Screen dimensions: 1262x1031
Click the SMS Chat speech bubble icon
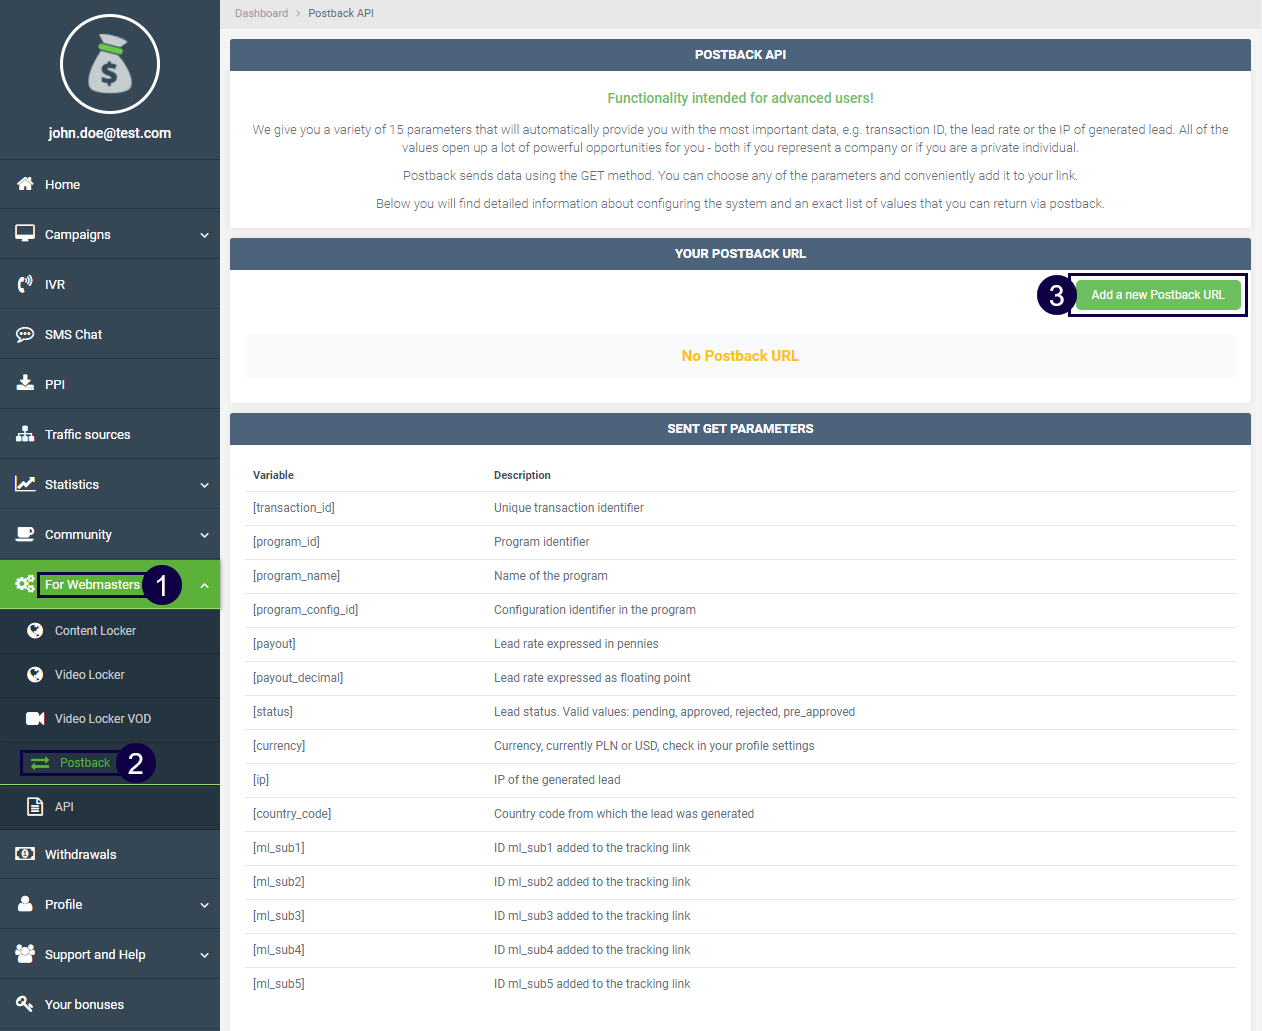[x=25, y=334]
